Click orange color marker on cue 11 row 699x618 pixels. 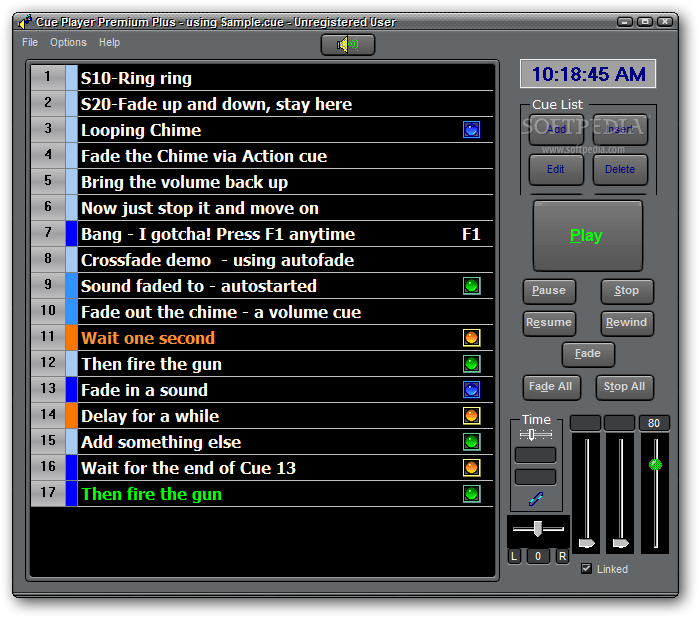(71, 338)
